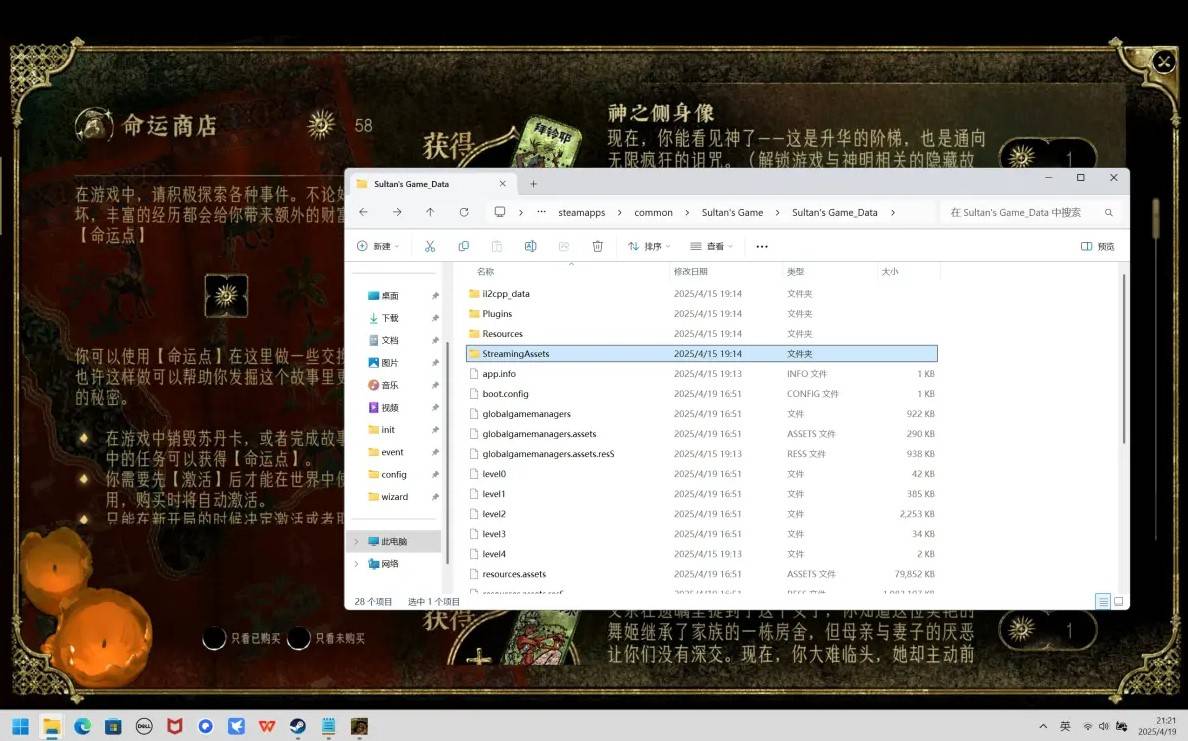Navigate to steamapps via the breadcrumb
The height and width of the screenshot is (741, 1188).
pyautogui.click(x=581, y=212)
